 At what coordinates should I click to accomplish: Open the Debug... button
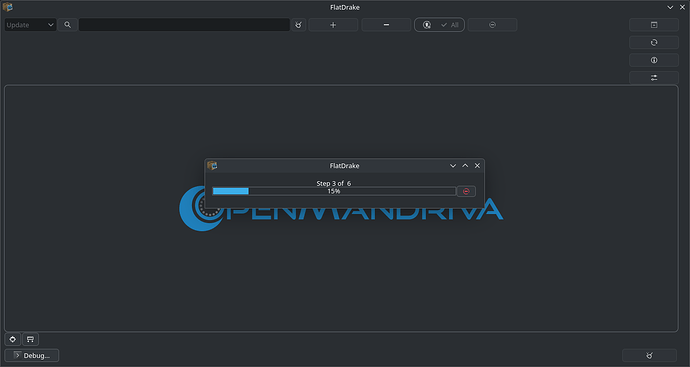32,355
